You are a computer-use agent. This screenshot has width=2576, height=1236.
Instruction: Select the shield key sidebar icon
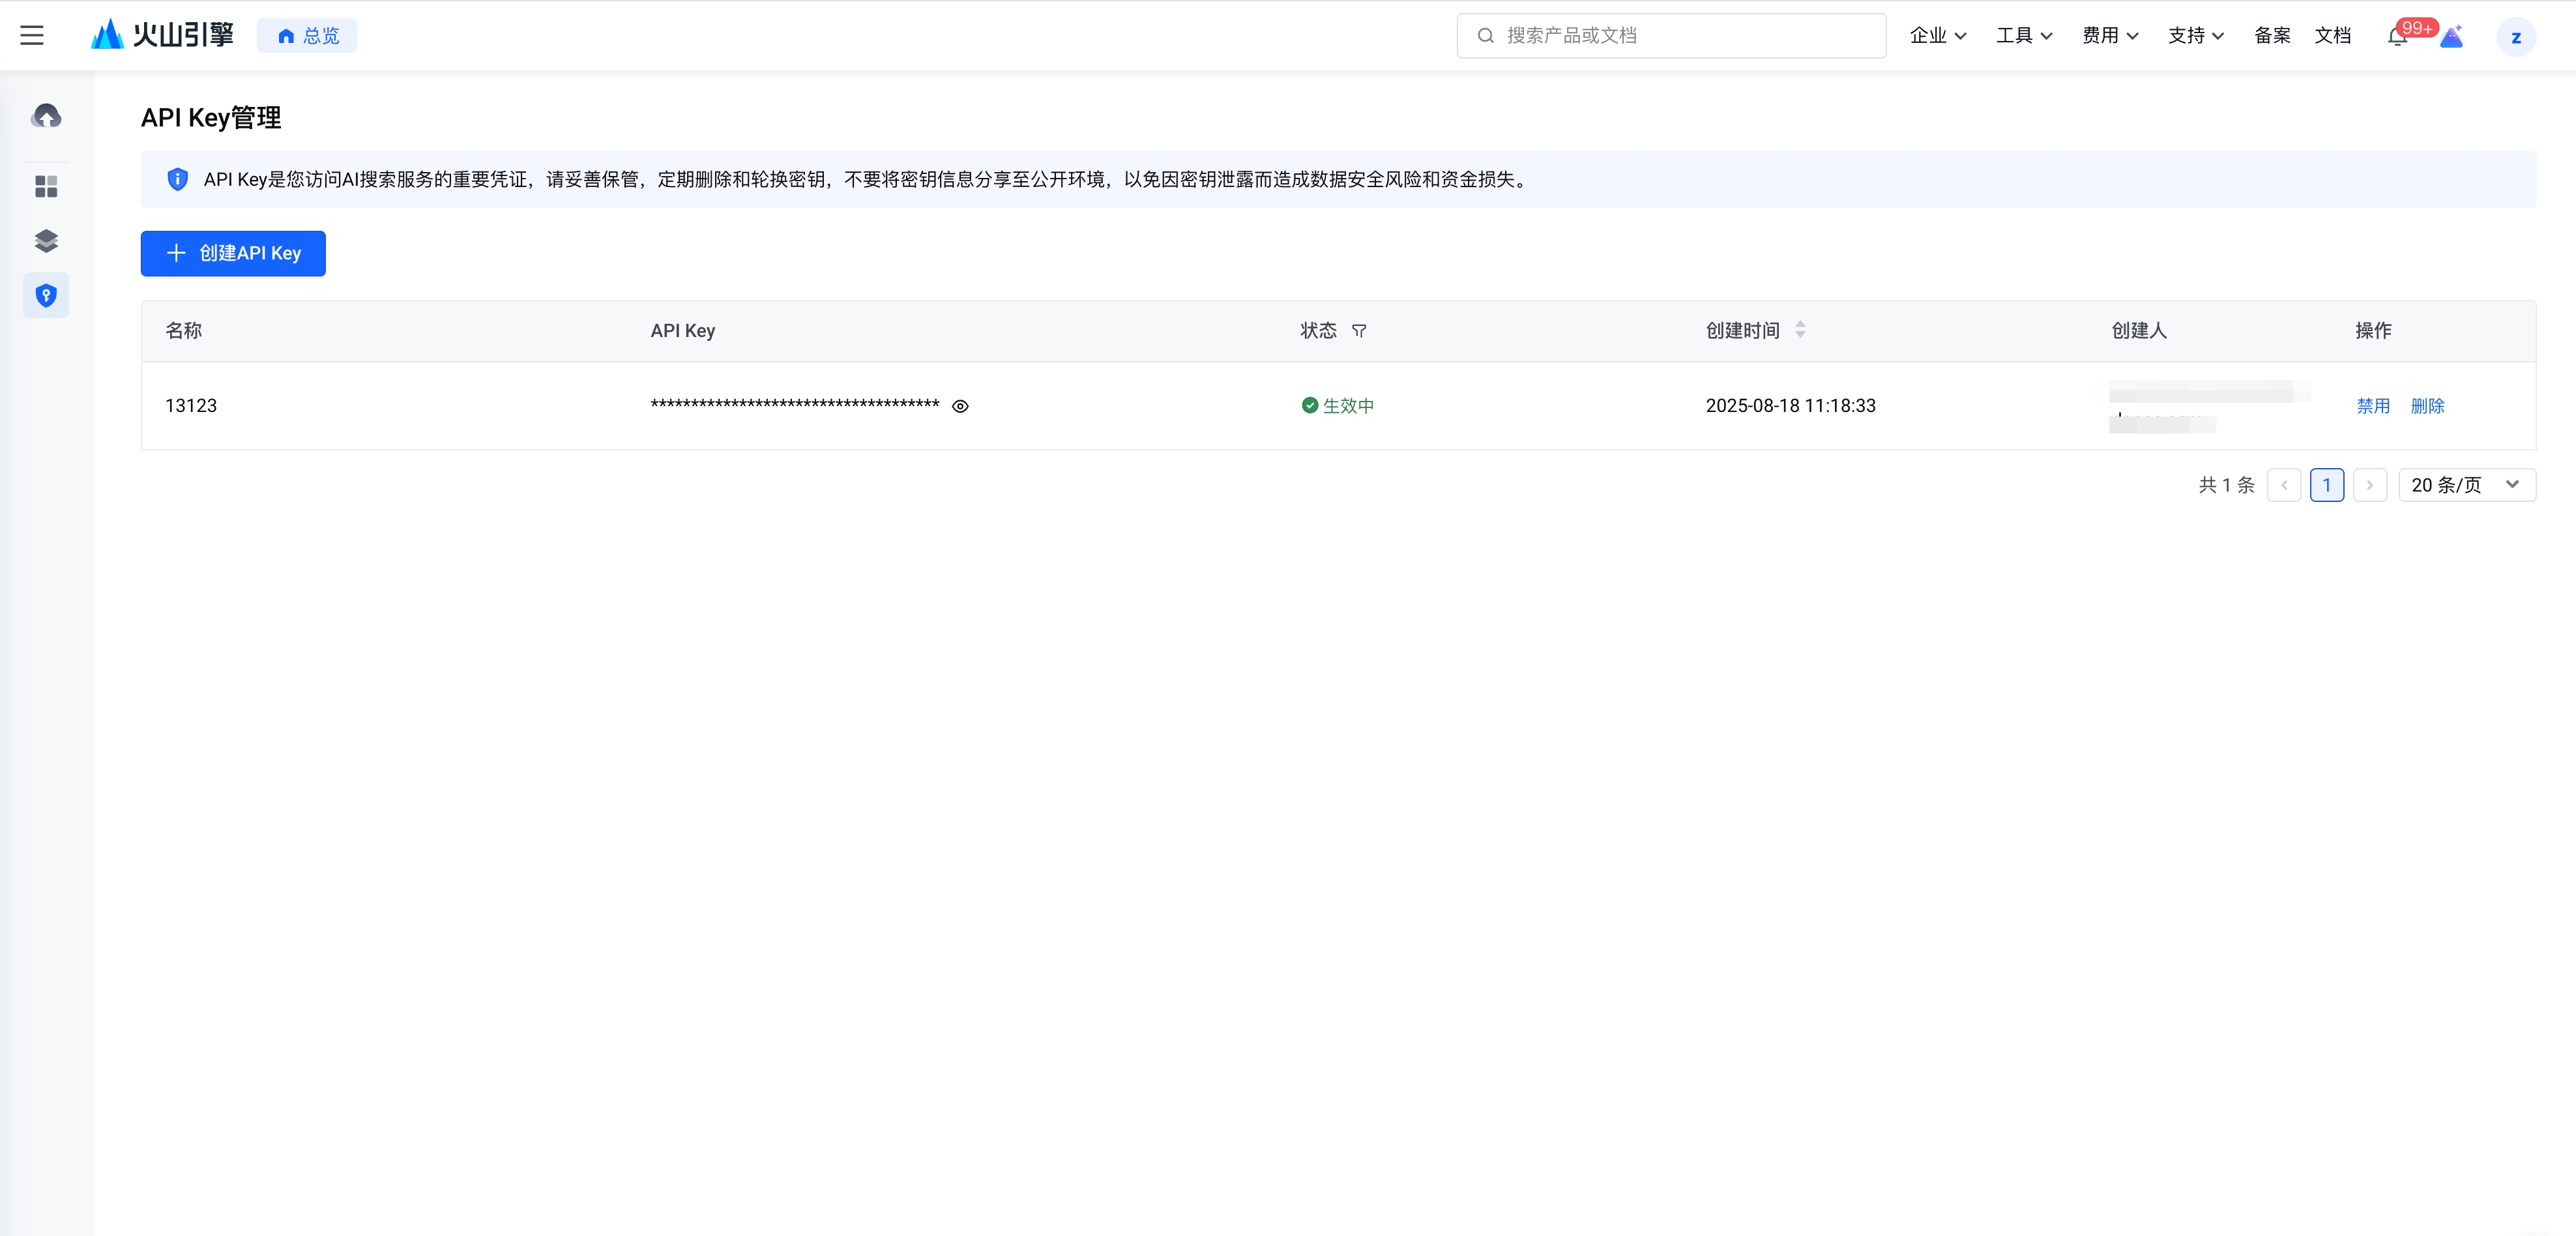pyautogui.click(x=46, y=296)
